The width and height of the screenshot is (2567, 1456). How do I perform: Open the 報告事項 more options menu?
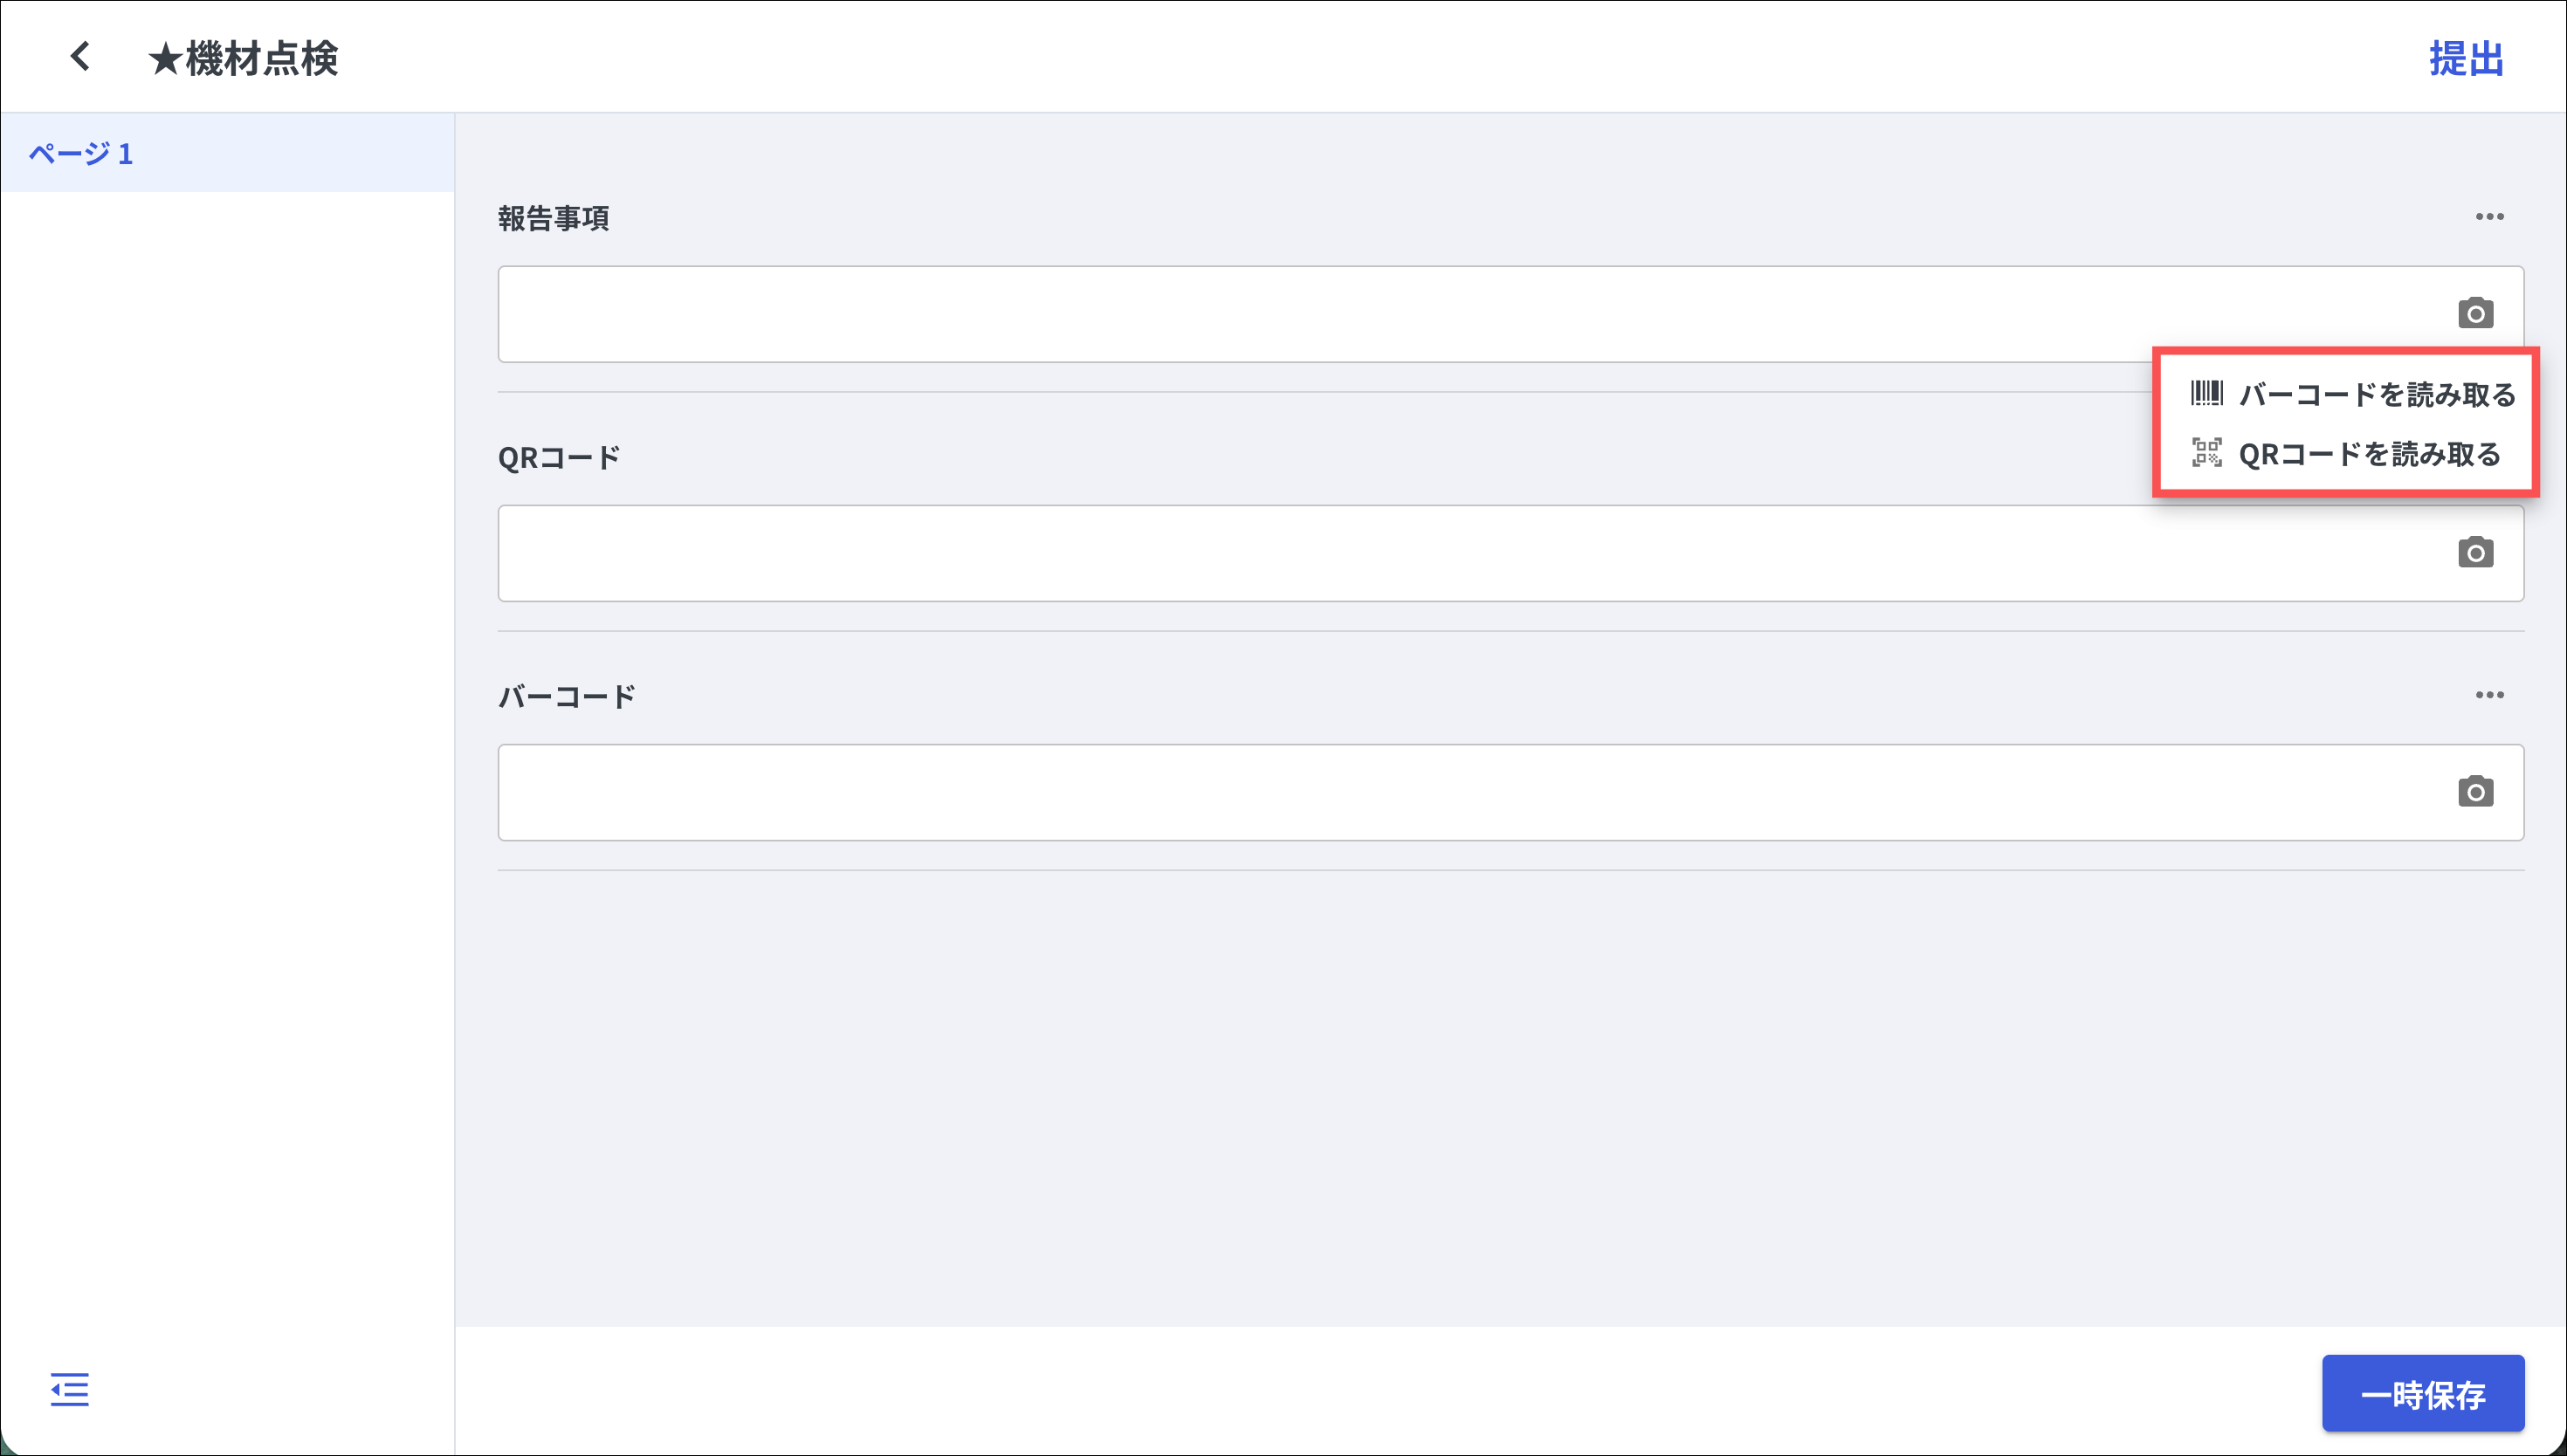click(x=2489, y=217)
